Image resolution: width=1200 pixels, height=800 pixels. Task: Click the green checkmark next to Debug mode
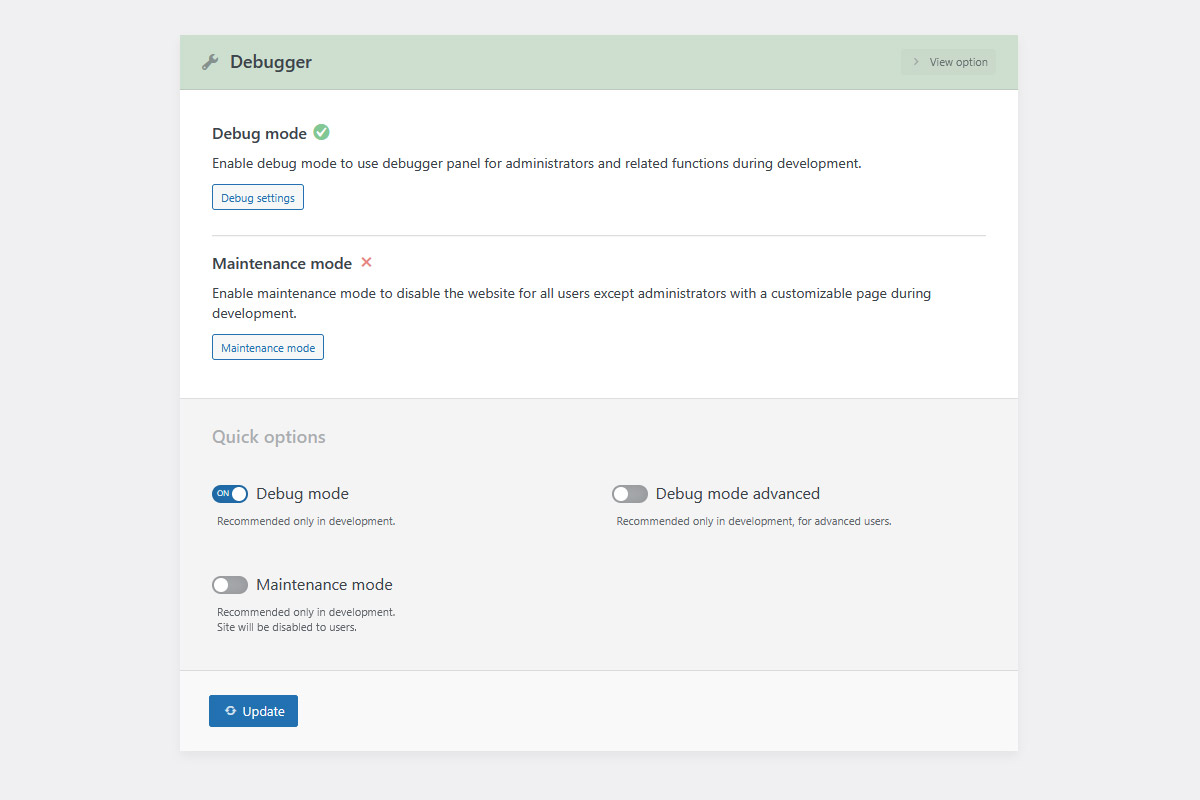[321, 132]
